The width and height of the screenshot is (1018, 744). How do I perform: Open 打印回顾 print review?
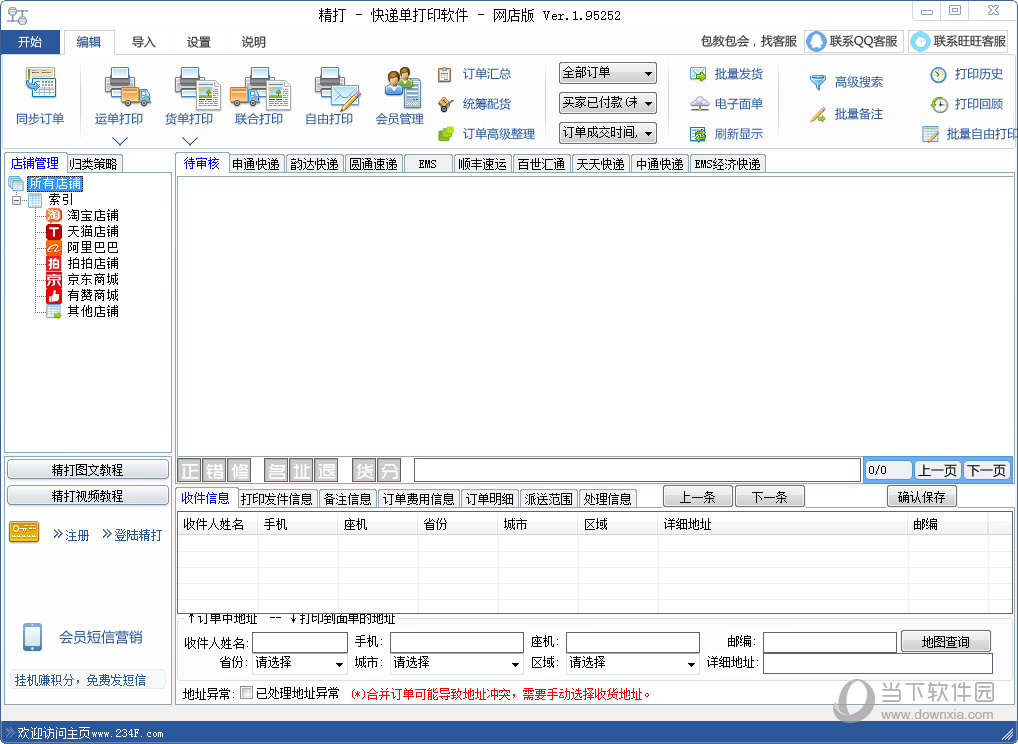966,104
